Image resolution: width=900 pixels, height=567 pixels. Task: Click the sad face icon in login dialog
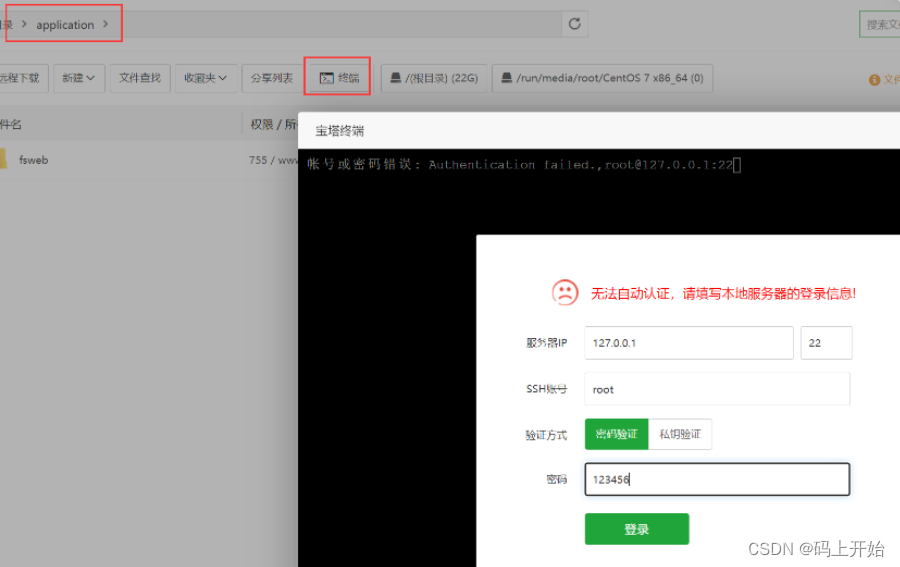click(x=565, y=293)
